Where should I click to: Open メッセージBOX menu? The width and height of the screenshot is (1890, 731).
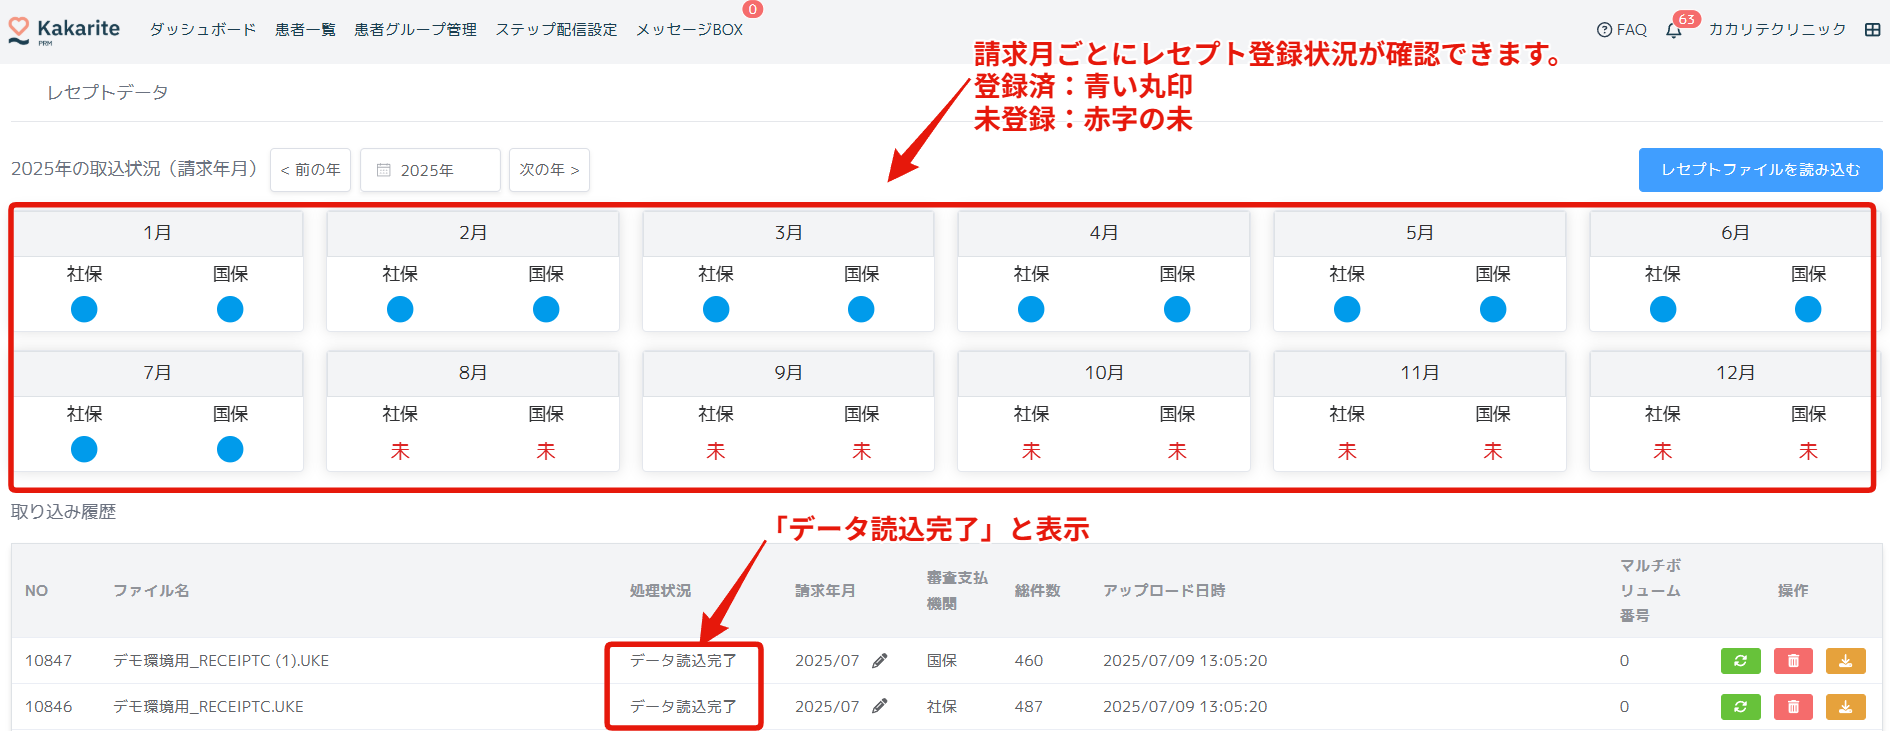(x=689, y=30)
